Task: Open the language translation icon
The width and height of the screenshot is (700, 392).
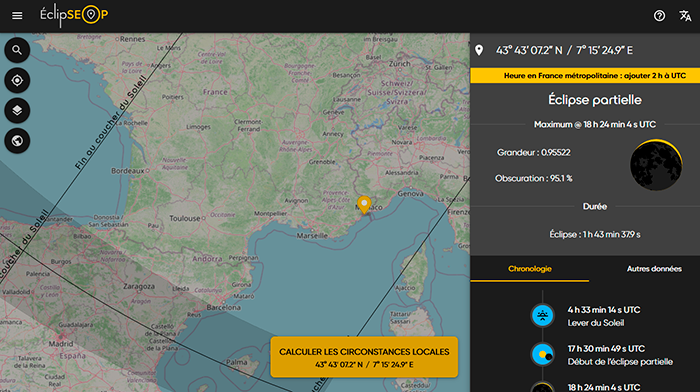Action: pyautogui.click(x=685, y=16)
